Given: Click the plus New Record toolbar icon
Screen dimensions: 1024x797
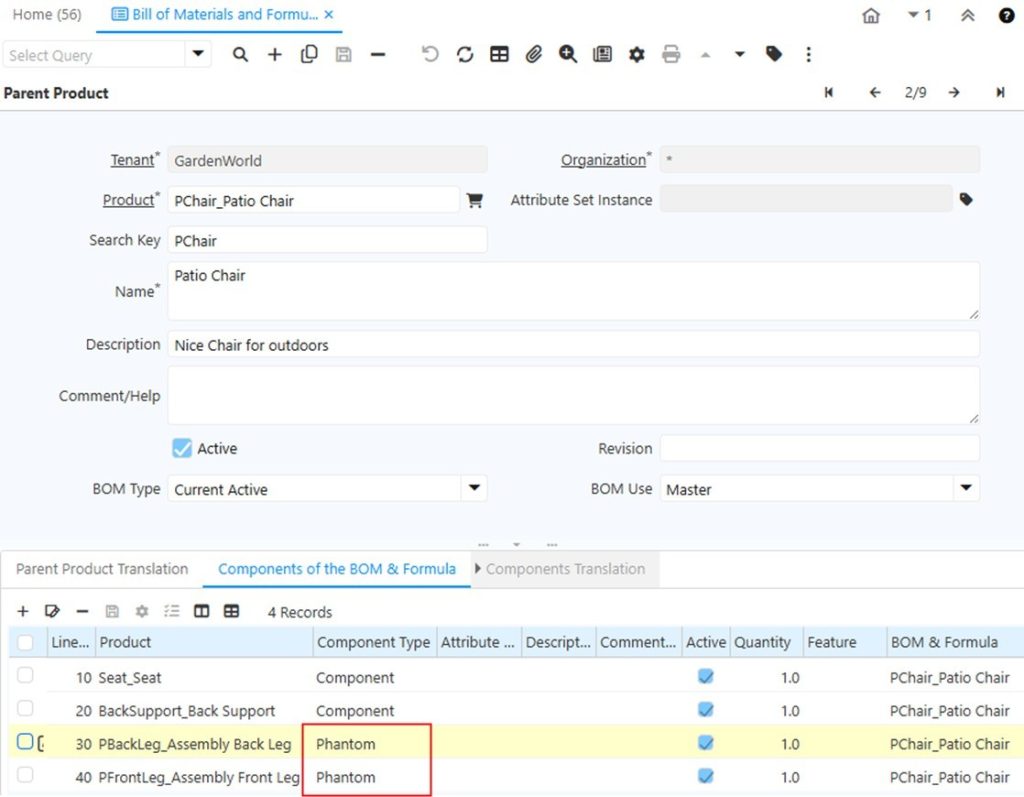Looking at the screenshot, I should click(x=274, y=55).
